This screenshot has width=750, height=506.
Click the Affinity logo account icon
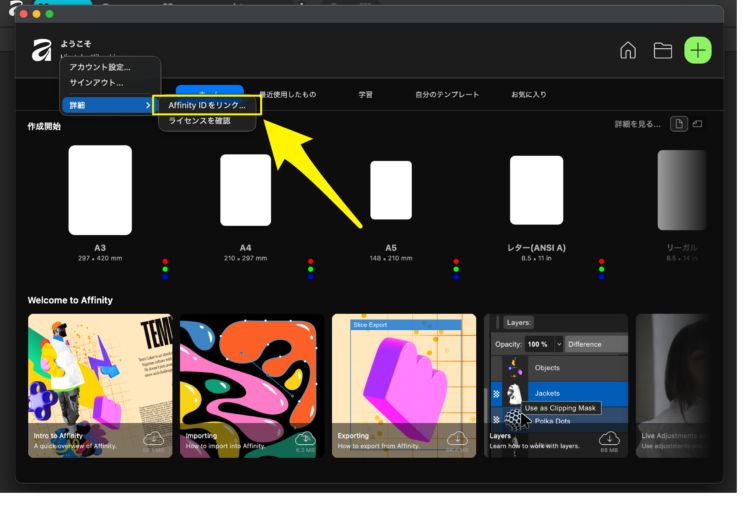41,51
